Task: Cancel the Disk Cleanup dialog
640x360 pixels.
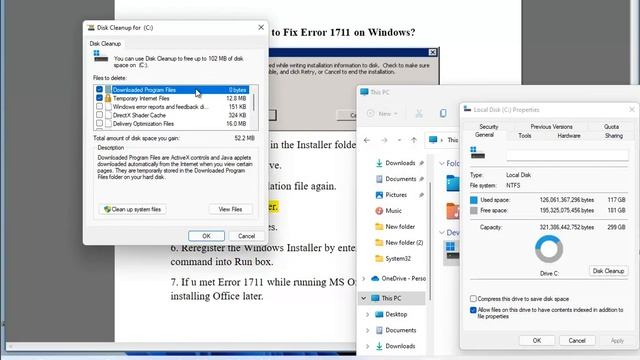Action: point(246,236)
